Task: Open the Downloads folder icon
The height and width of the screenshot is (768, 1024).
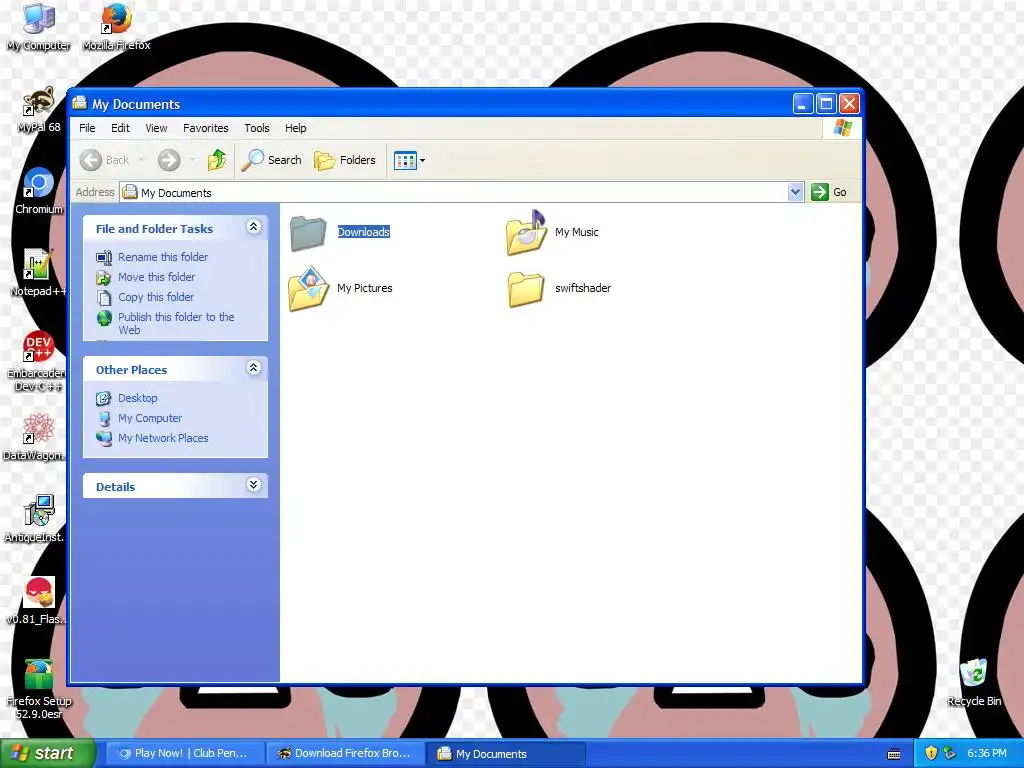Action: pos(308,233)
